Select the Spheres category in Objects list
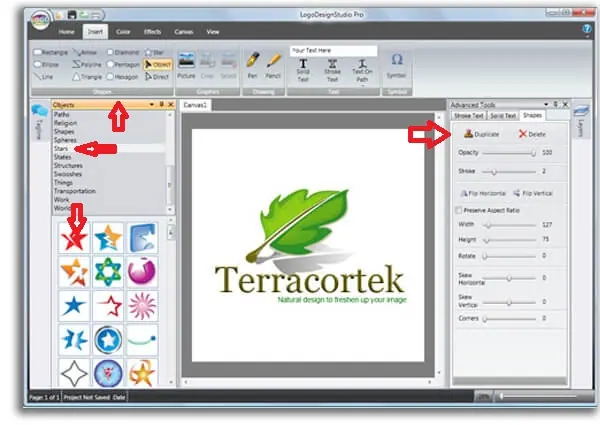This screenshot has height=425, width=600. tap(109, 140)
